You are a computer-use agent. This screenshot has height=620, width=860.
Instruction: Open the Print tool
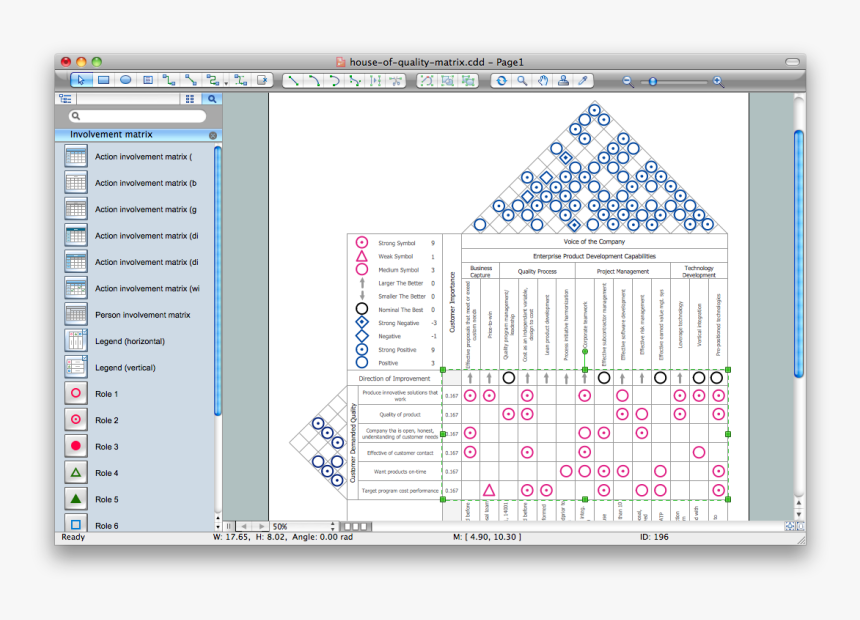pos(561,79)
